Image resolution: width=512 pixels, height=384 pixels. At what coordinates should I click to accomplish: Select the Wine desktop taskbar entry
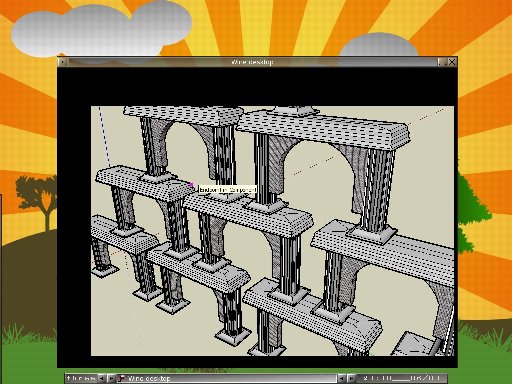coord(227,378)
